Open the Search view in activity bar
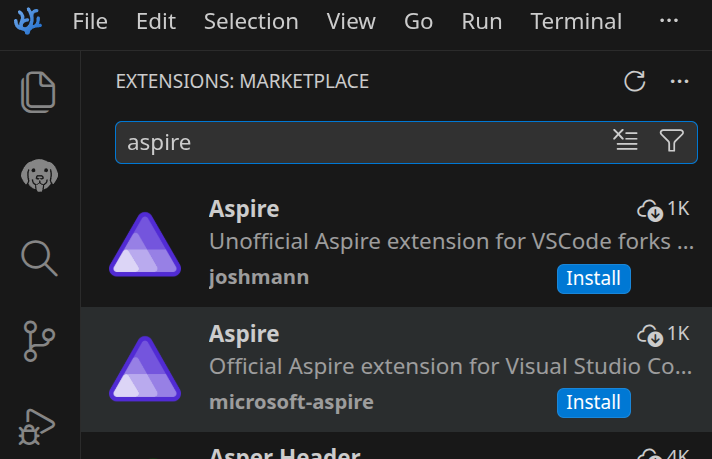 [x=39, y=258]
